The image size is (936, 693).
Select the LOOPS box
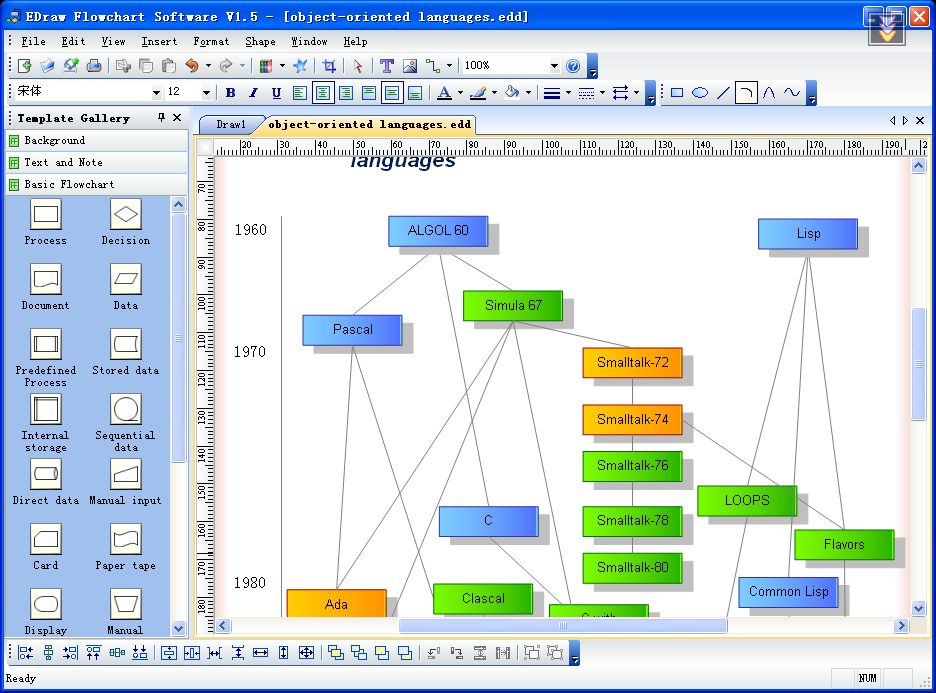coord(747,501)
